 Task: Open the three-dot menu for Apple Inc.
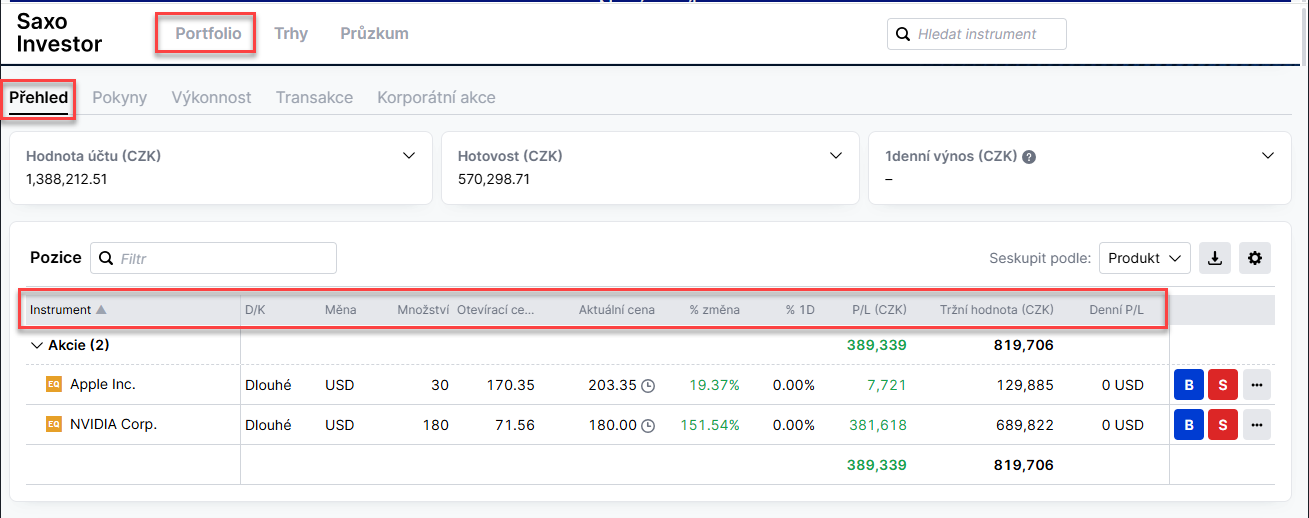tap(1257, 385)
